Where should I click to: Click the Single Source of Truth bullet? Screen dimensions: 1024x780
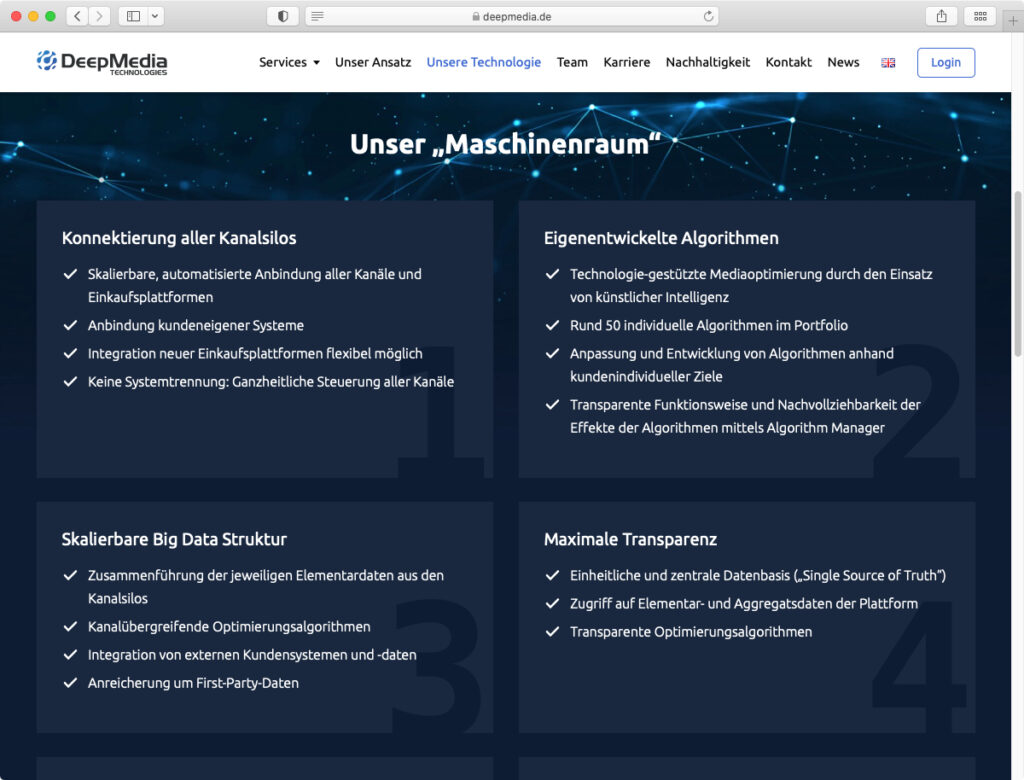pos(758,576)
